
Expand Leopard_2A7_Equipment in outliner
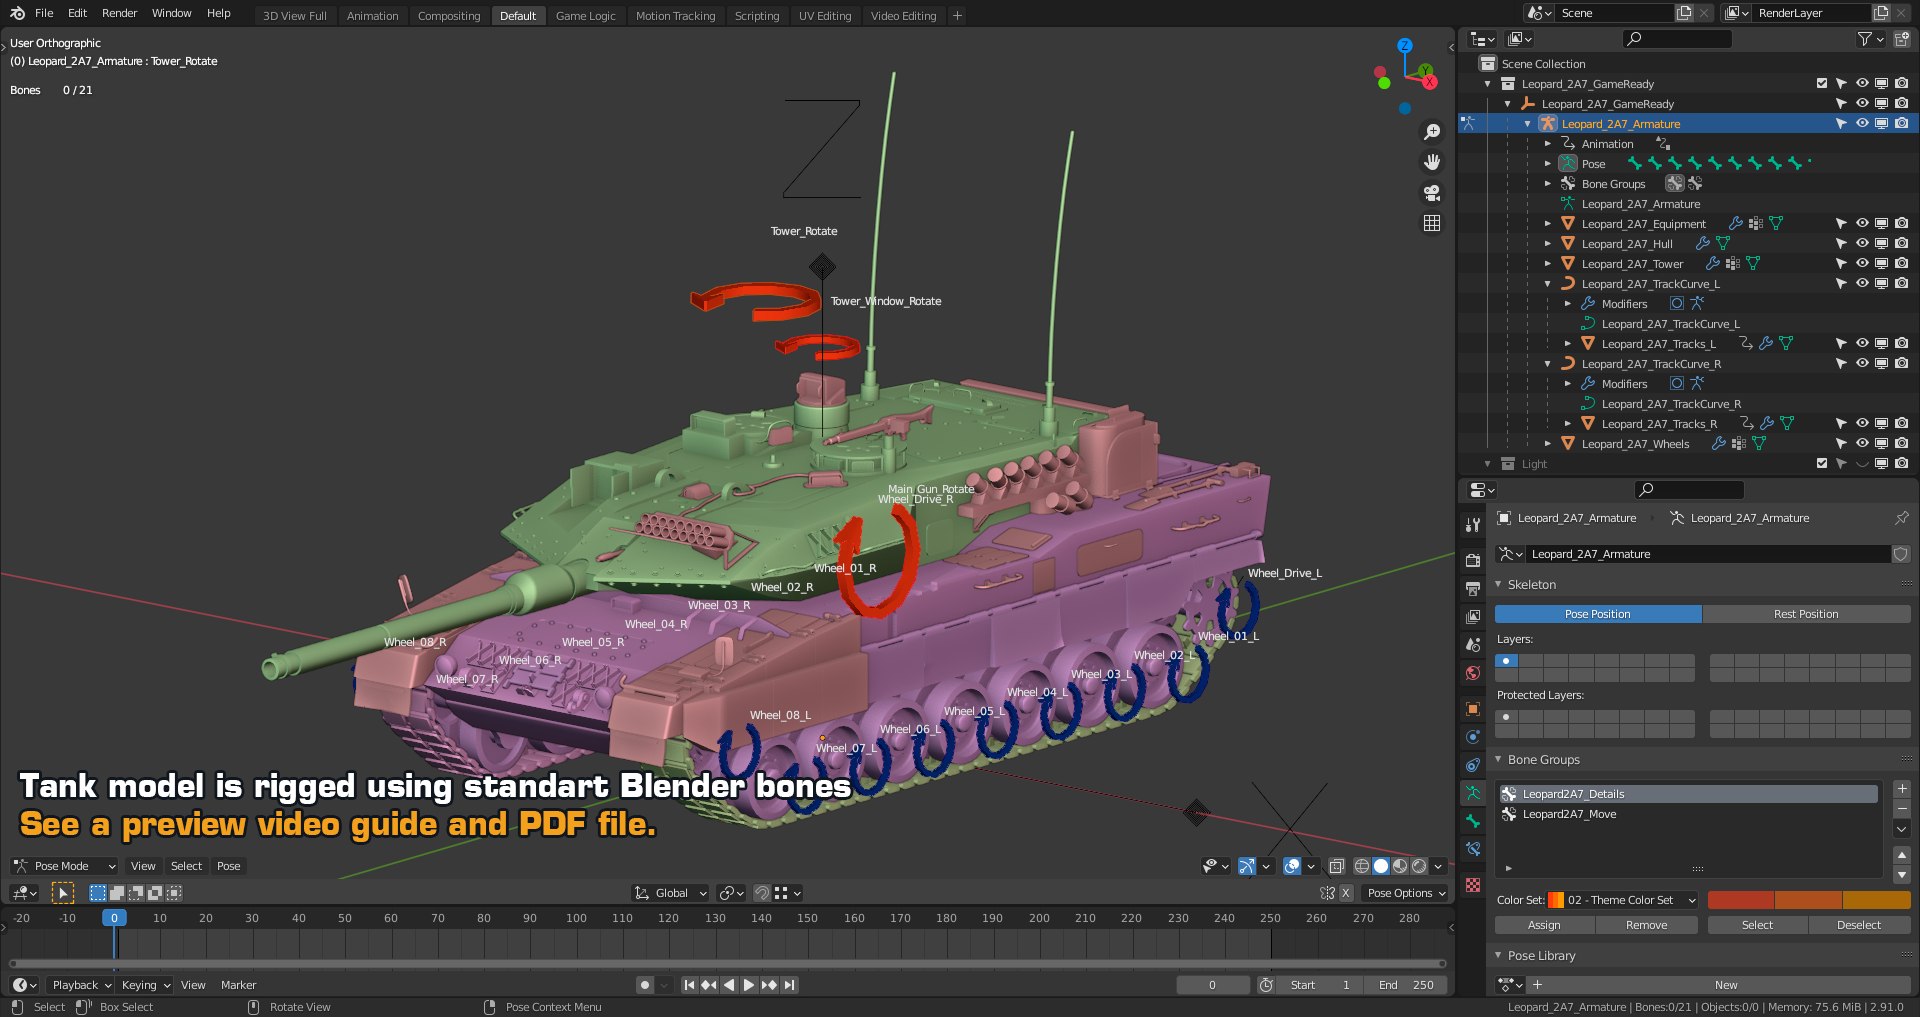1548,224
